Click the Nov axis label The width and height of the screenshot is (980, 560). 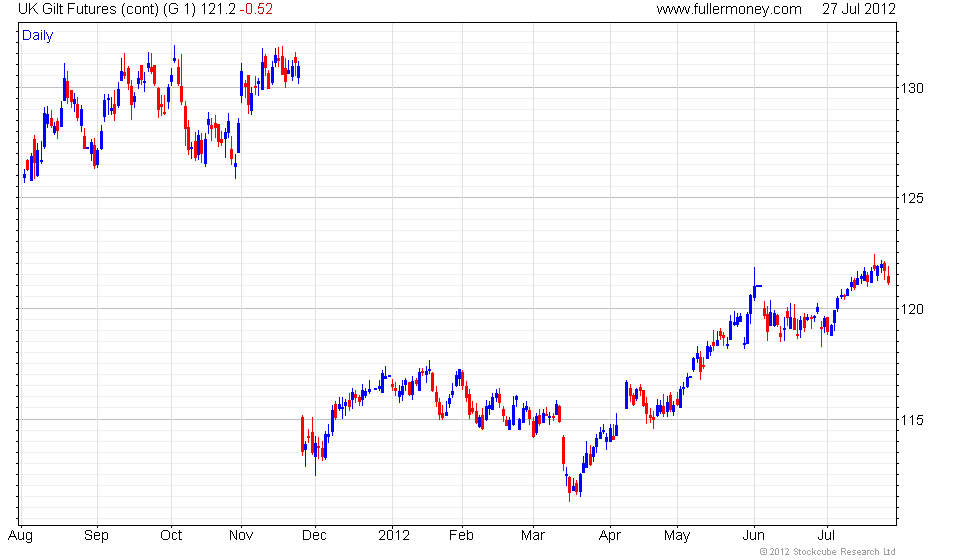pyautogui.click(x=241, y=536)
